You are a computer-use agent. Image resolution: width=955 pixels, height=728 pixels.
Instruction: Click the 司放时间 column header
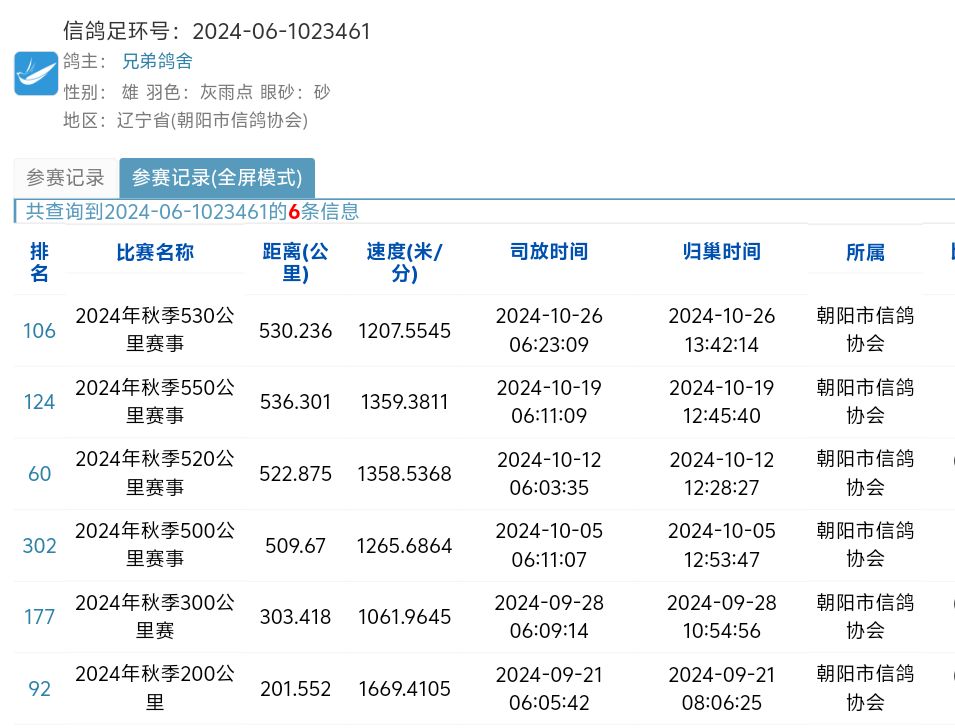click(x=549, y=252)
